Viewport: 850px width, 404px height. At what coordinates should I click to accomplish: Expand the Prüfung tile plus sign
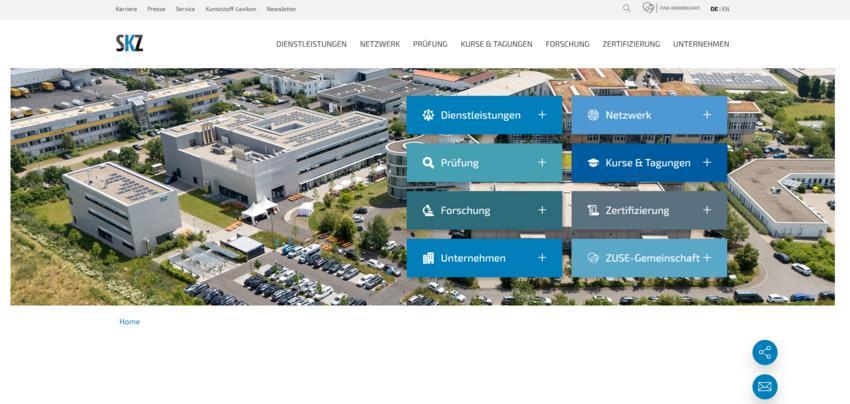pyautogui.click(x=542, y=163)
